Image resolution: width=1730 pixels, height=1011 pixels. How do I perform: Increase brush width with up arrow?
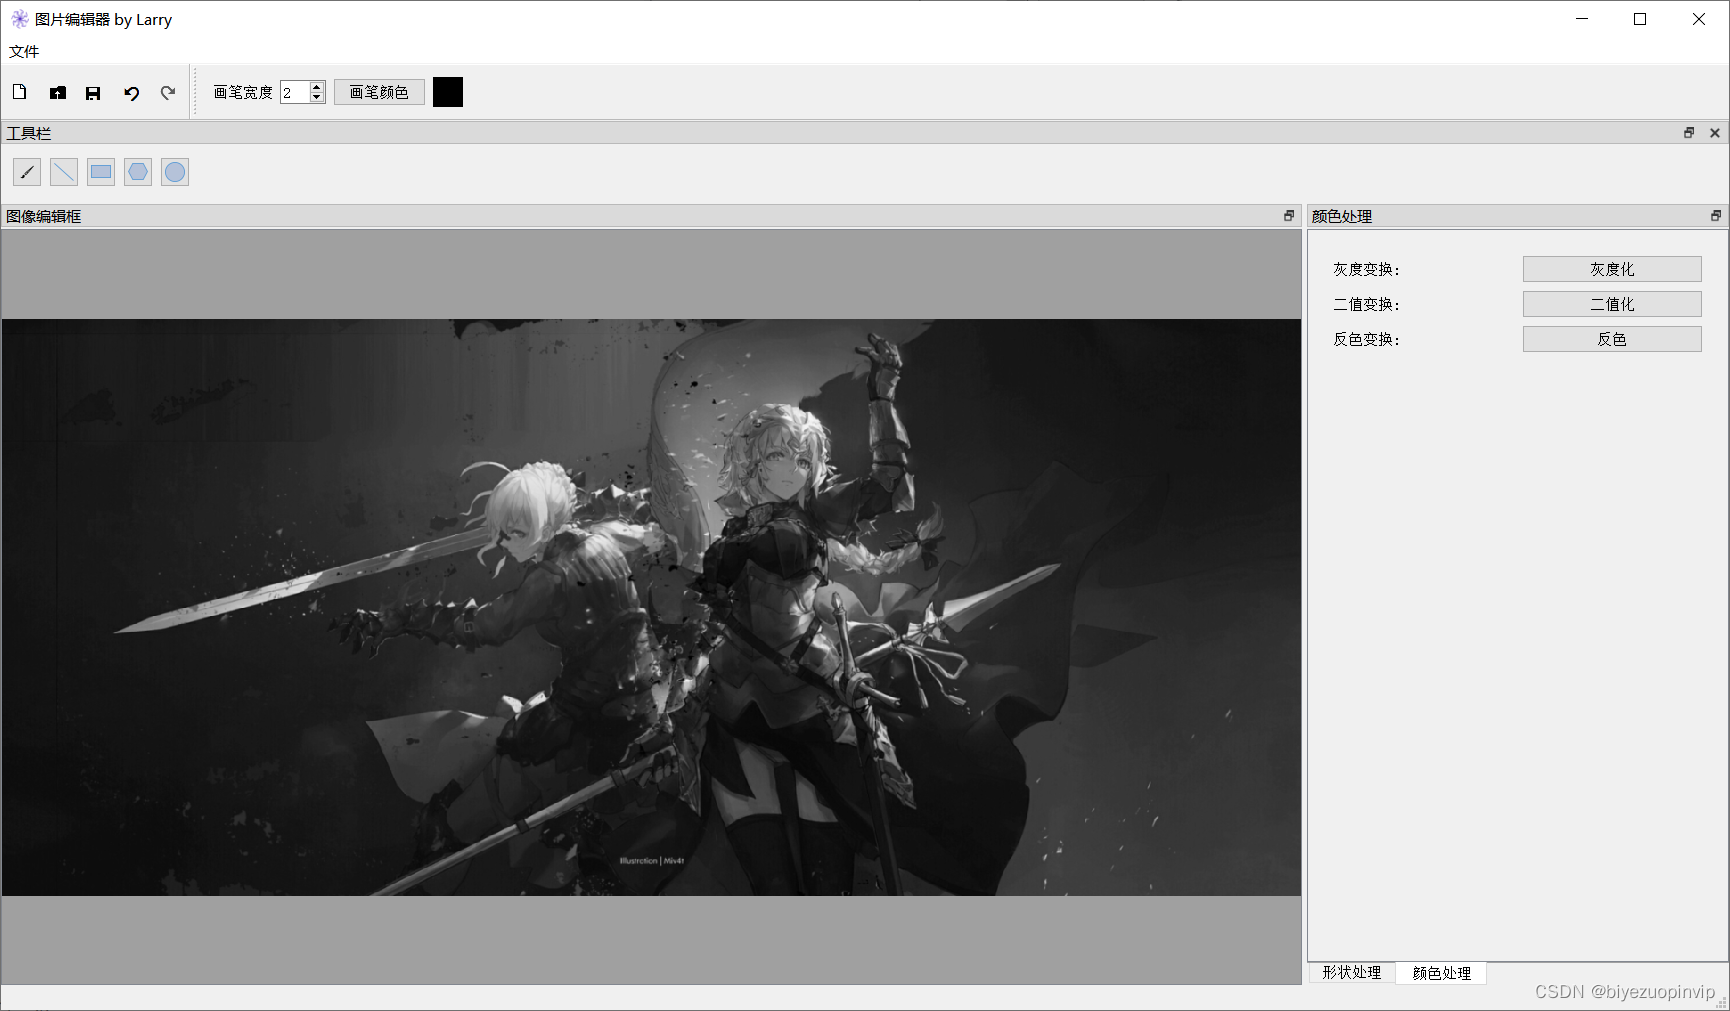click(x=317, y=87)
